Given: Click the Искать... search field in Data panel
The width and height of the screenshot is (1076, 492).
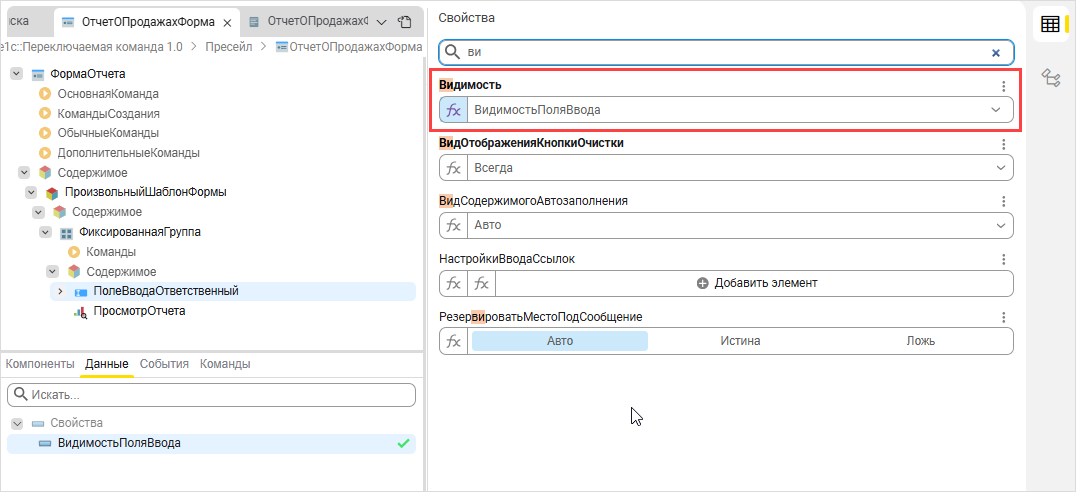Looking at the screenshot, I should (211, 395).
